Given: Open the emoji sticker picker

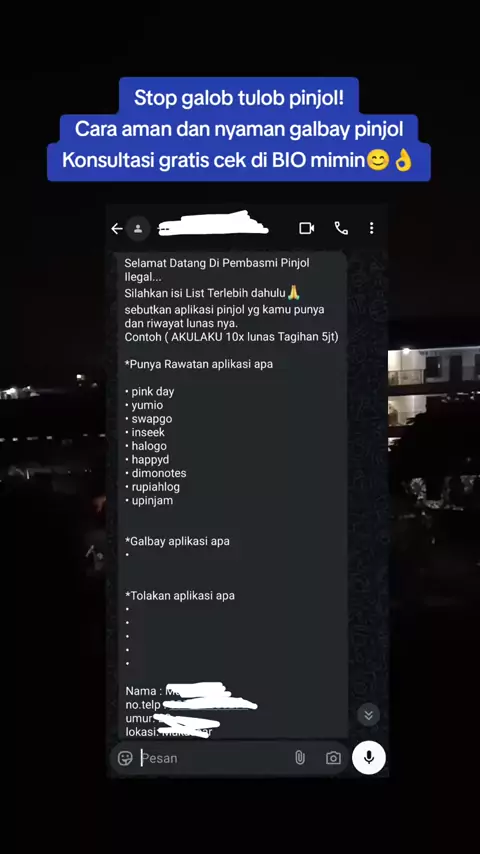Looking at the screenshot, I should coord(125,758).
